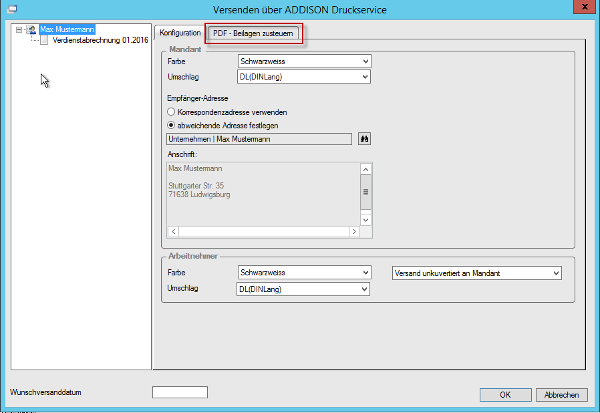This screenshot has height=413, width=600.
Task: Switch to the Konfiguration tab
Action: click(x=180, y=33)
